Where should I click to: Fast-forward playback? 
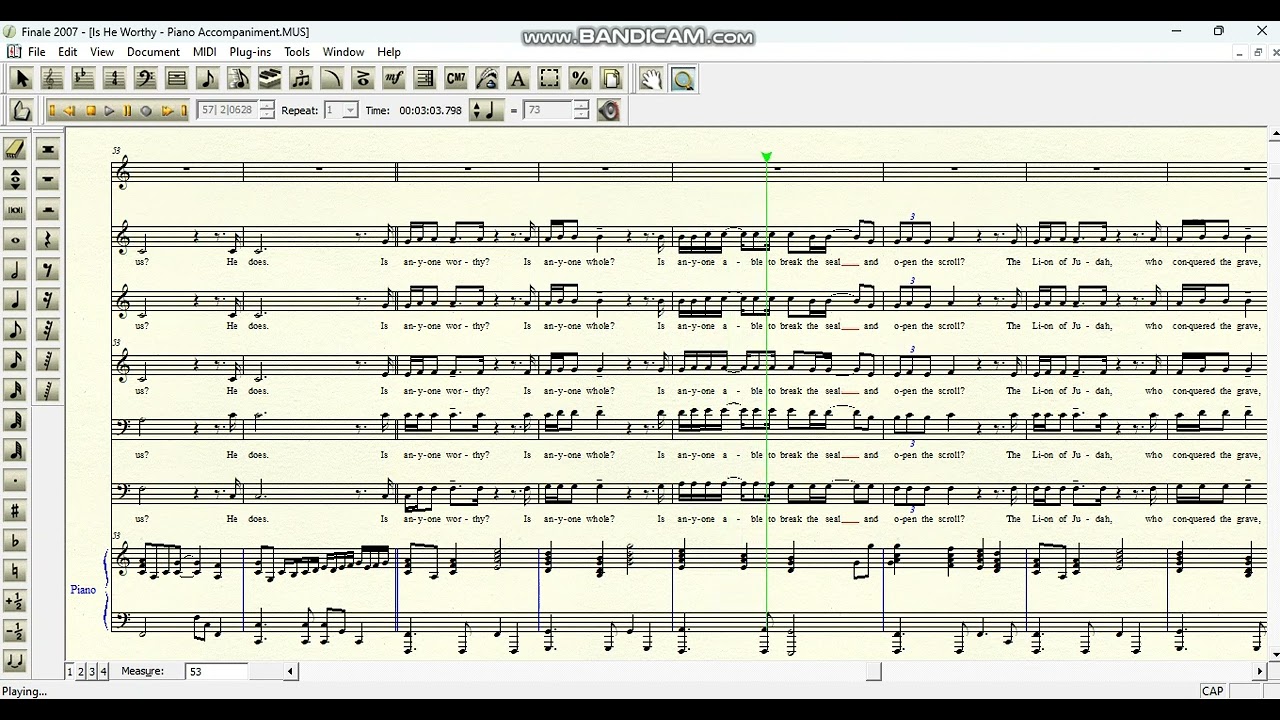coord(166,111)
